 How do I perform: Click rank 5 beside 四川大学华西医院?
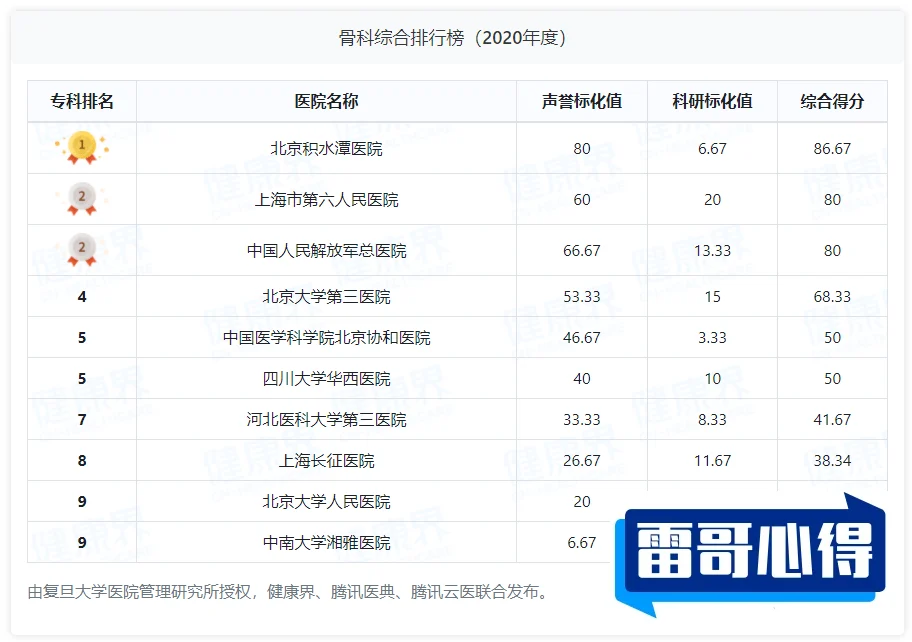(82, 379)
